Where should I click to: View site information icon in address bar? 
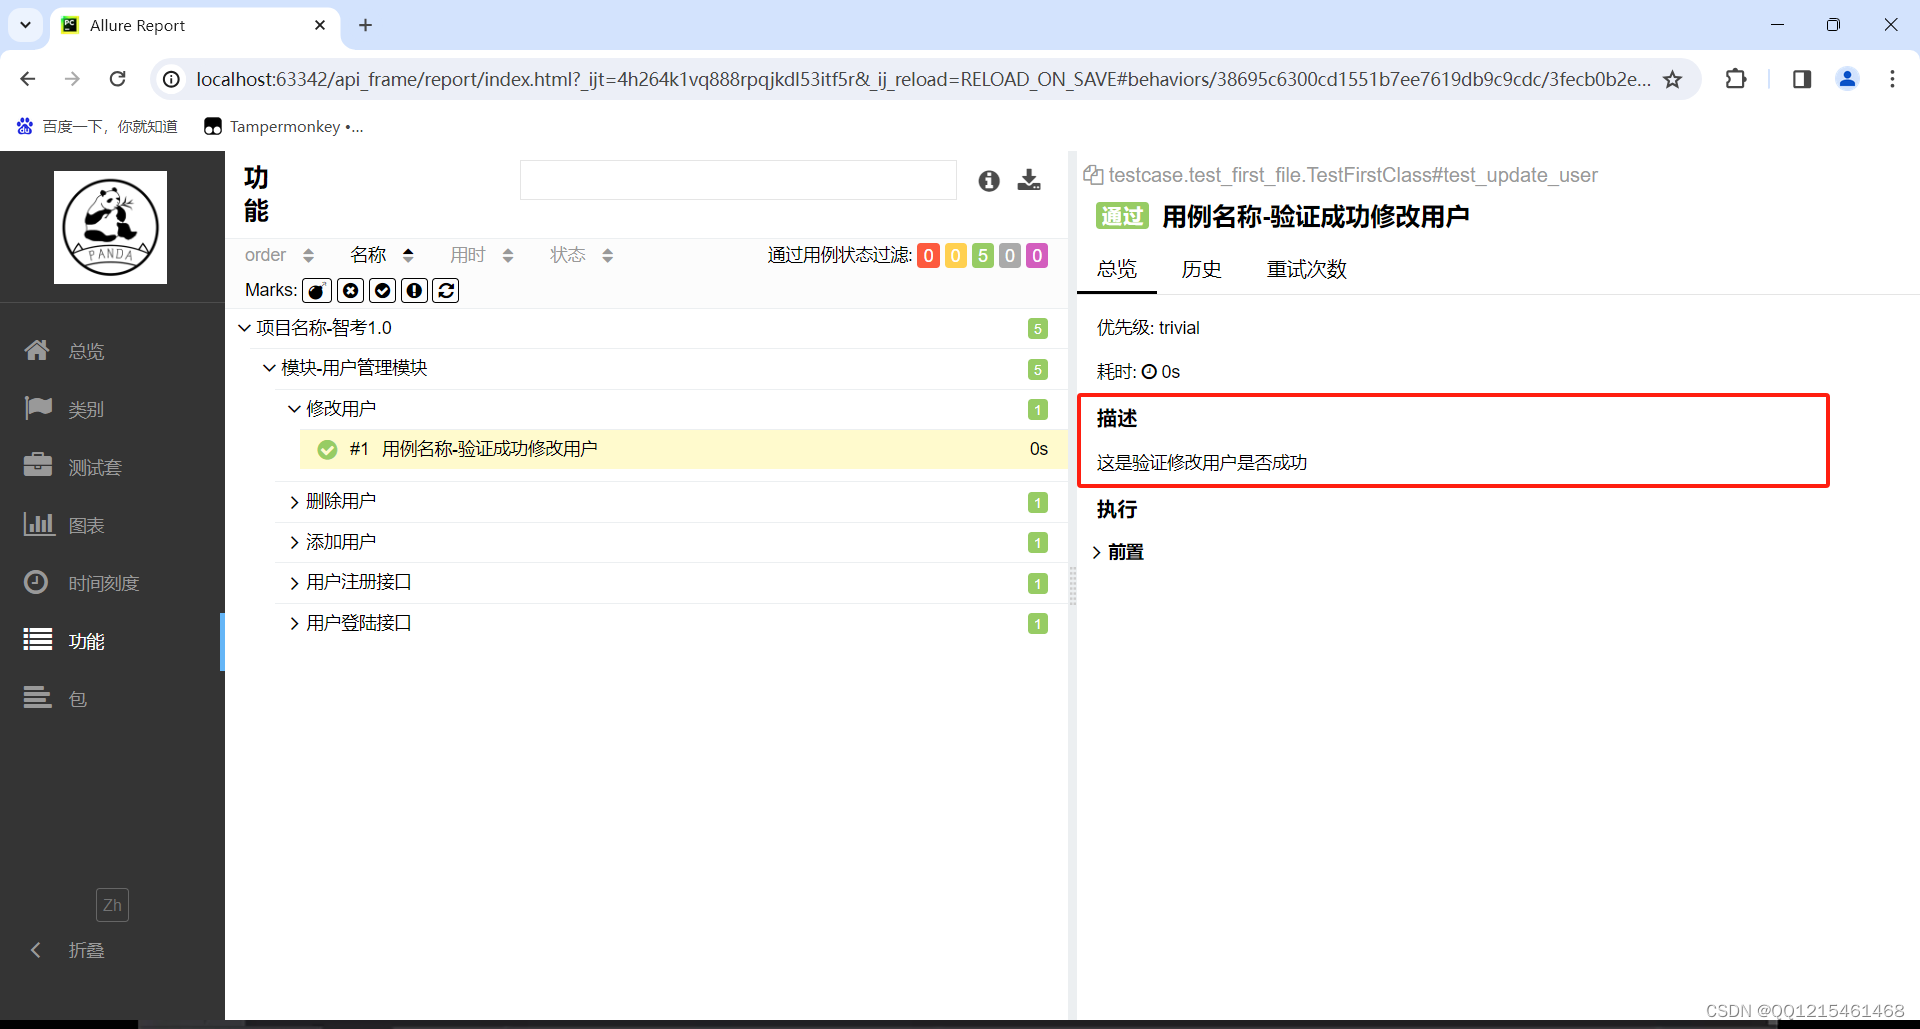coord(171,79)
